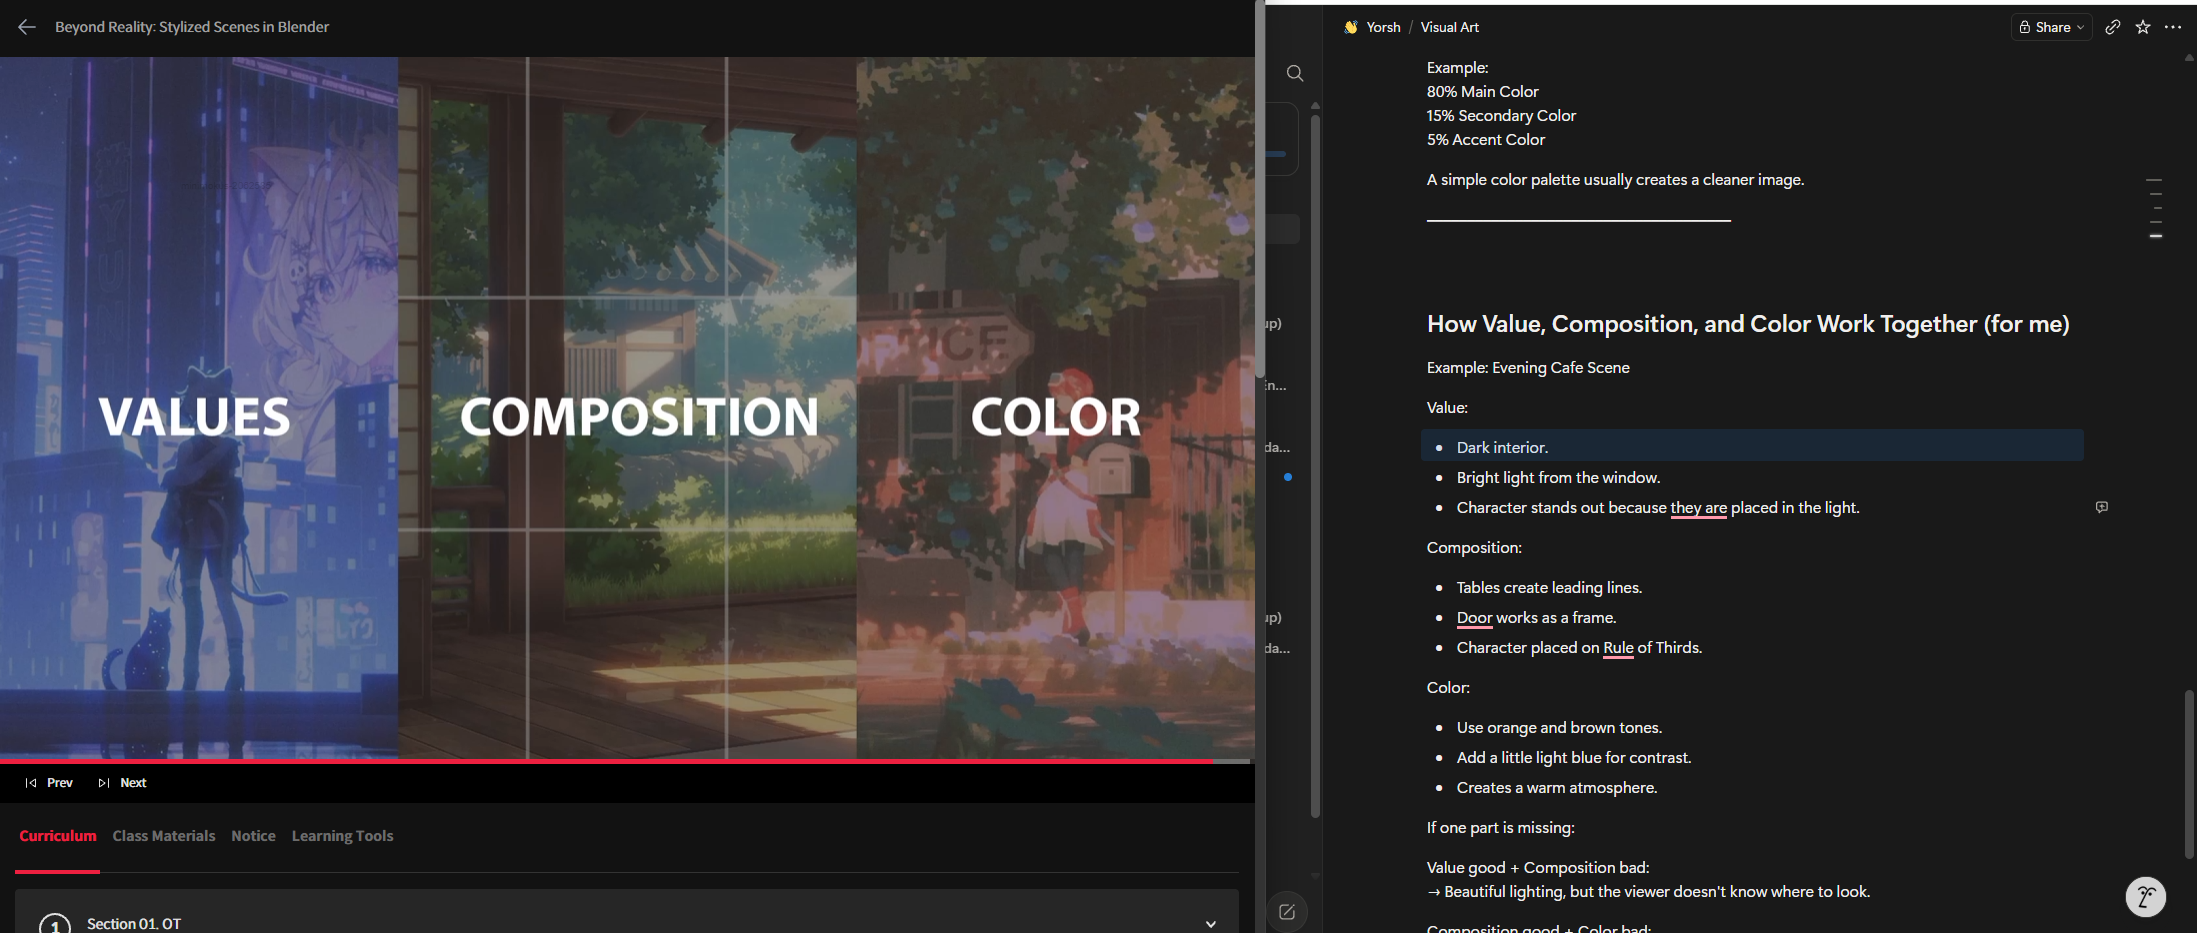Click 'Bright light from the window.' bullet
The width and height of the screenshot is (2197, 933).
(x=1558, y=478)
